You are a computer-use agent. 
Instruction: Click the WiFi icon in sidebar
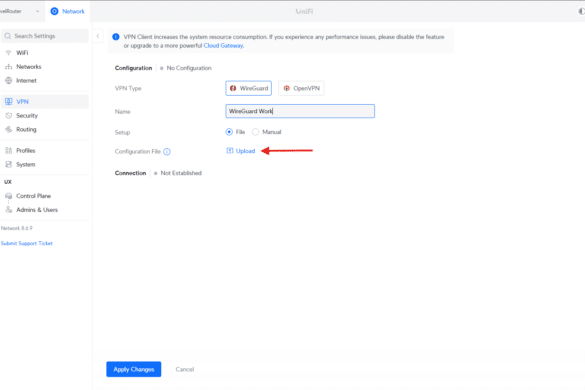8,53
